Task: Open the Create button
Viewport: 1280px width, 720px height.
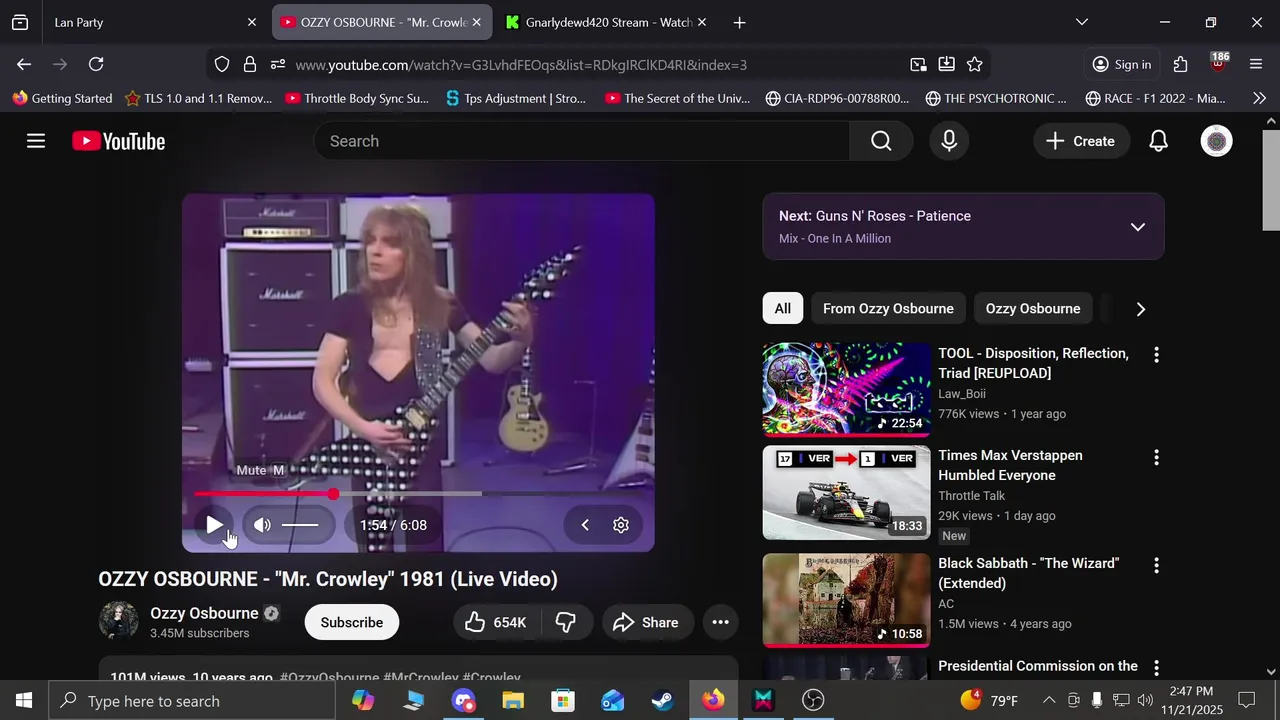Action: tap(1081, 141)
